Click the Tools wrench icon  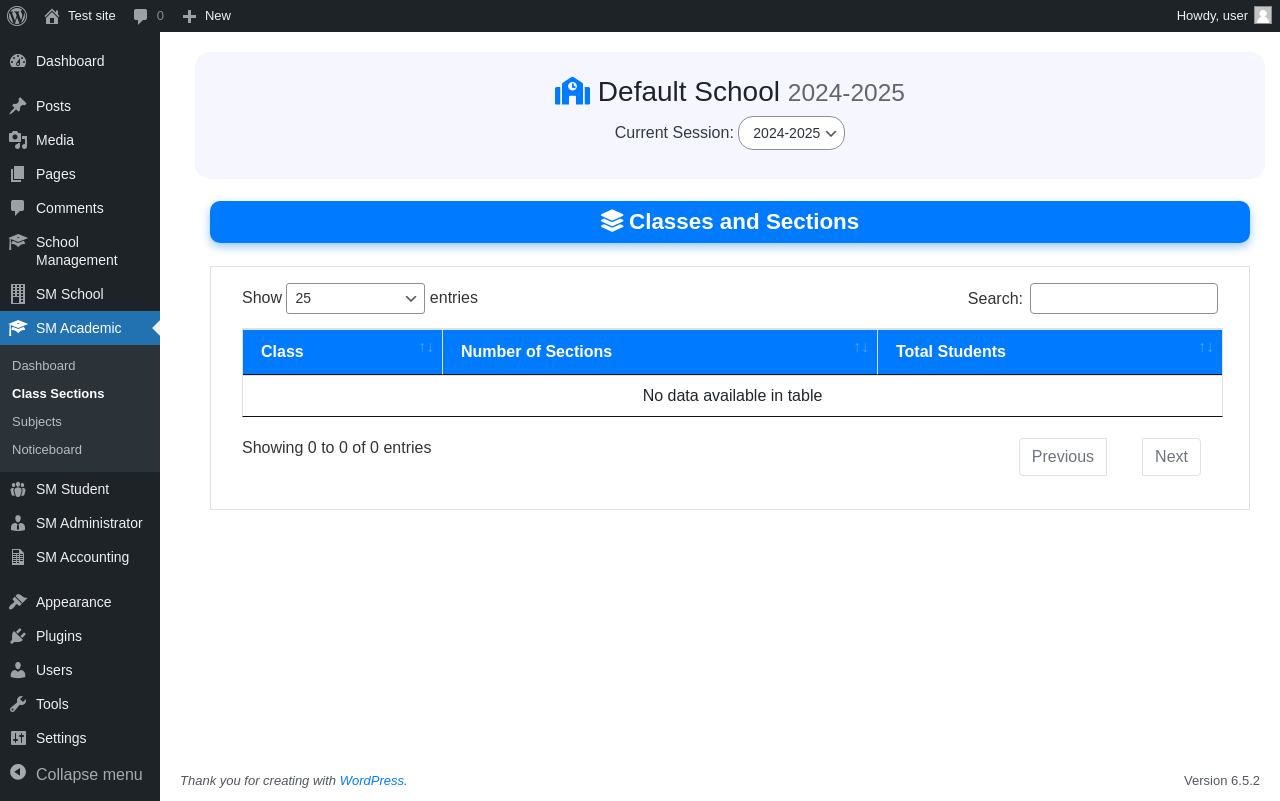click(18, 704)
